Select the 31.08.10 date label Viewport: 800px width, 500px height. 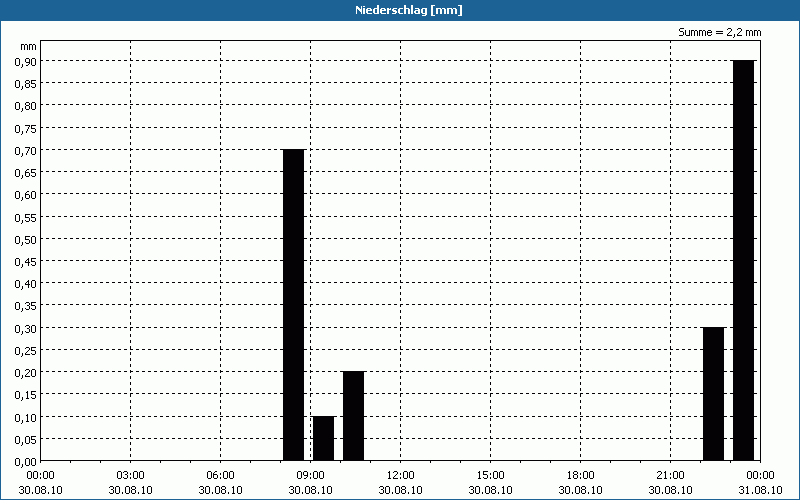[x=760, y=490]
